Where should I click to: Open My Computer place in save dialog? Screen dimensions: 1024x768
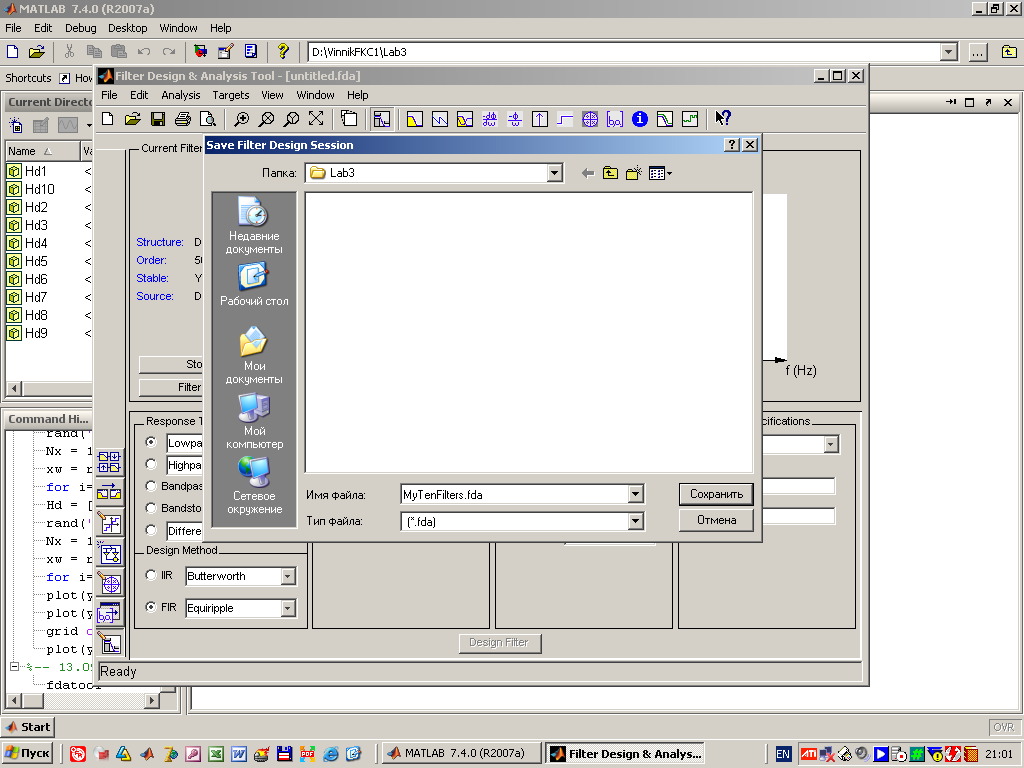pos(254,421)
